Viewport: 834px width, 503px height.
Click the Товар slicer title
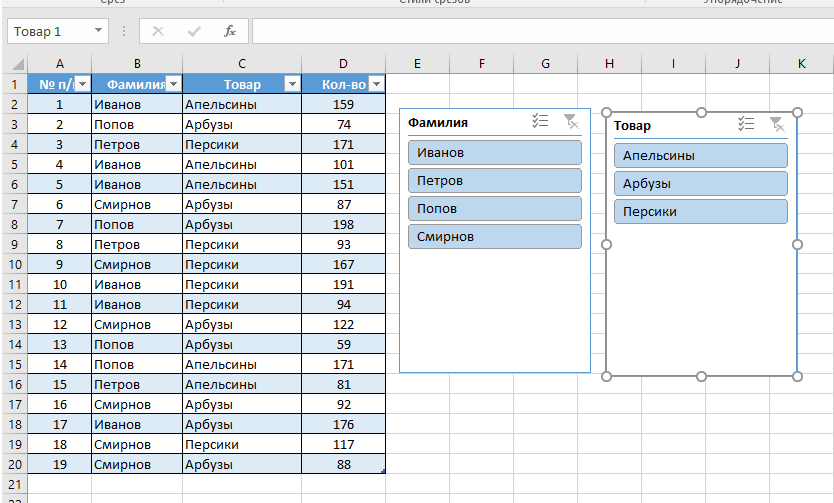(x=632, y=126)
